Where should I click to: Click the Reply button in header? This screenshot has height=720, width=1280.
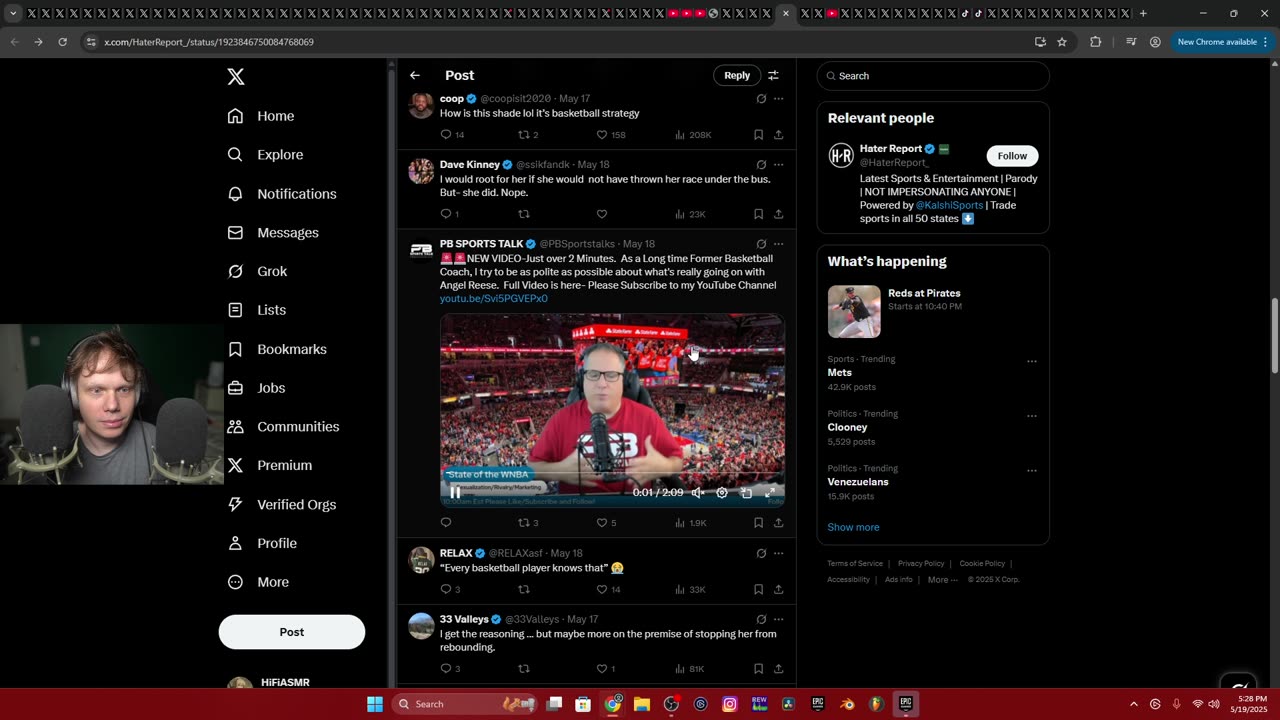pyautogui.click(x=737, y=75)
